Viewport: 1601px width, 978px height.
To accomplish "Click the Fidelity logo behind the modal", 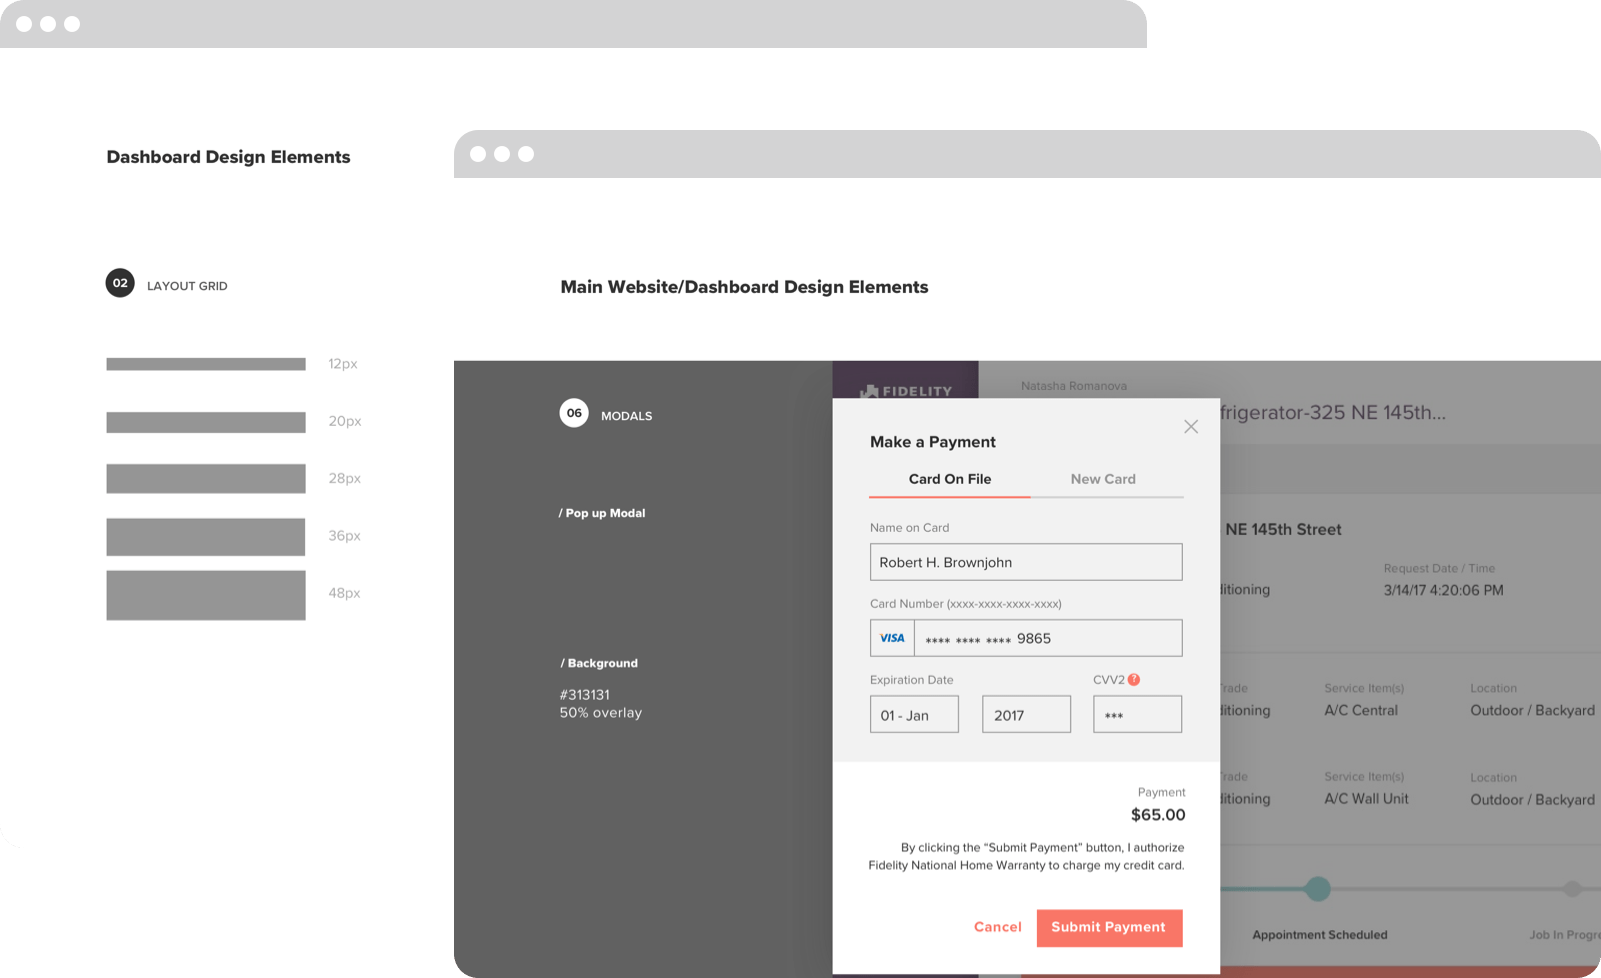I will click(905, 390).
